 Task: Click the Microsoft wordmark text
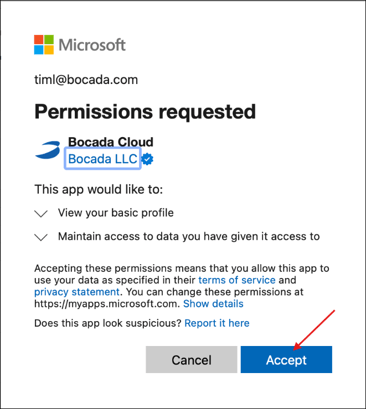coord(92,45)
